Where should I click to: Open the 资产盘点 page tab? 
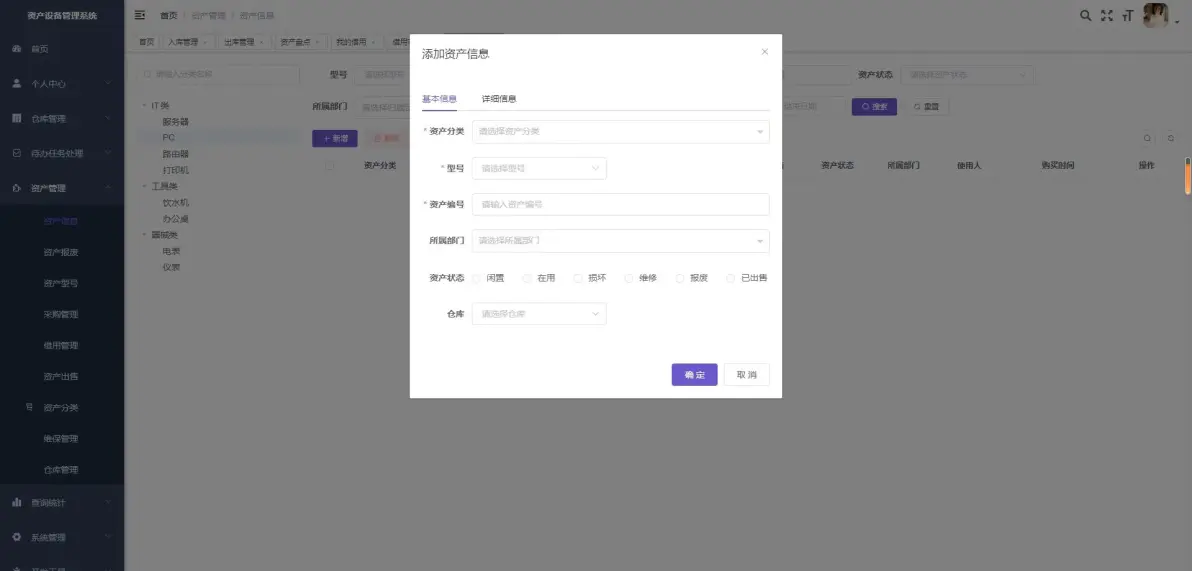click(x=300, y=43)
